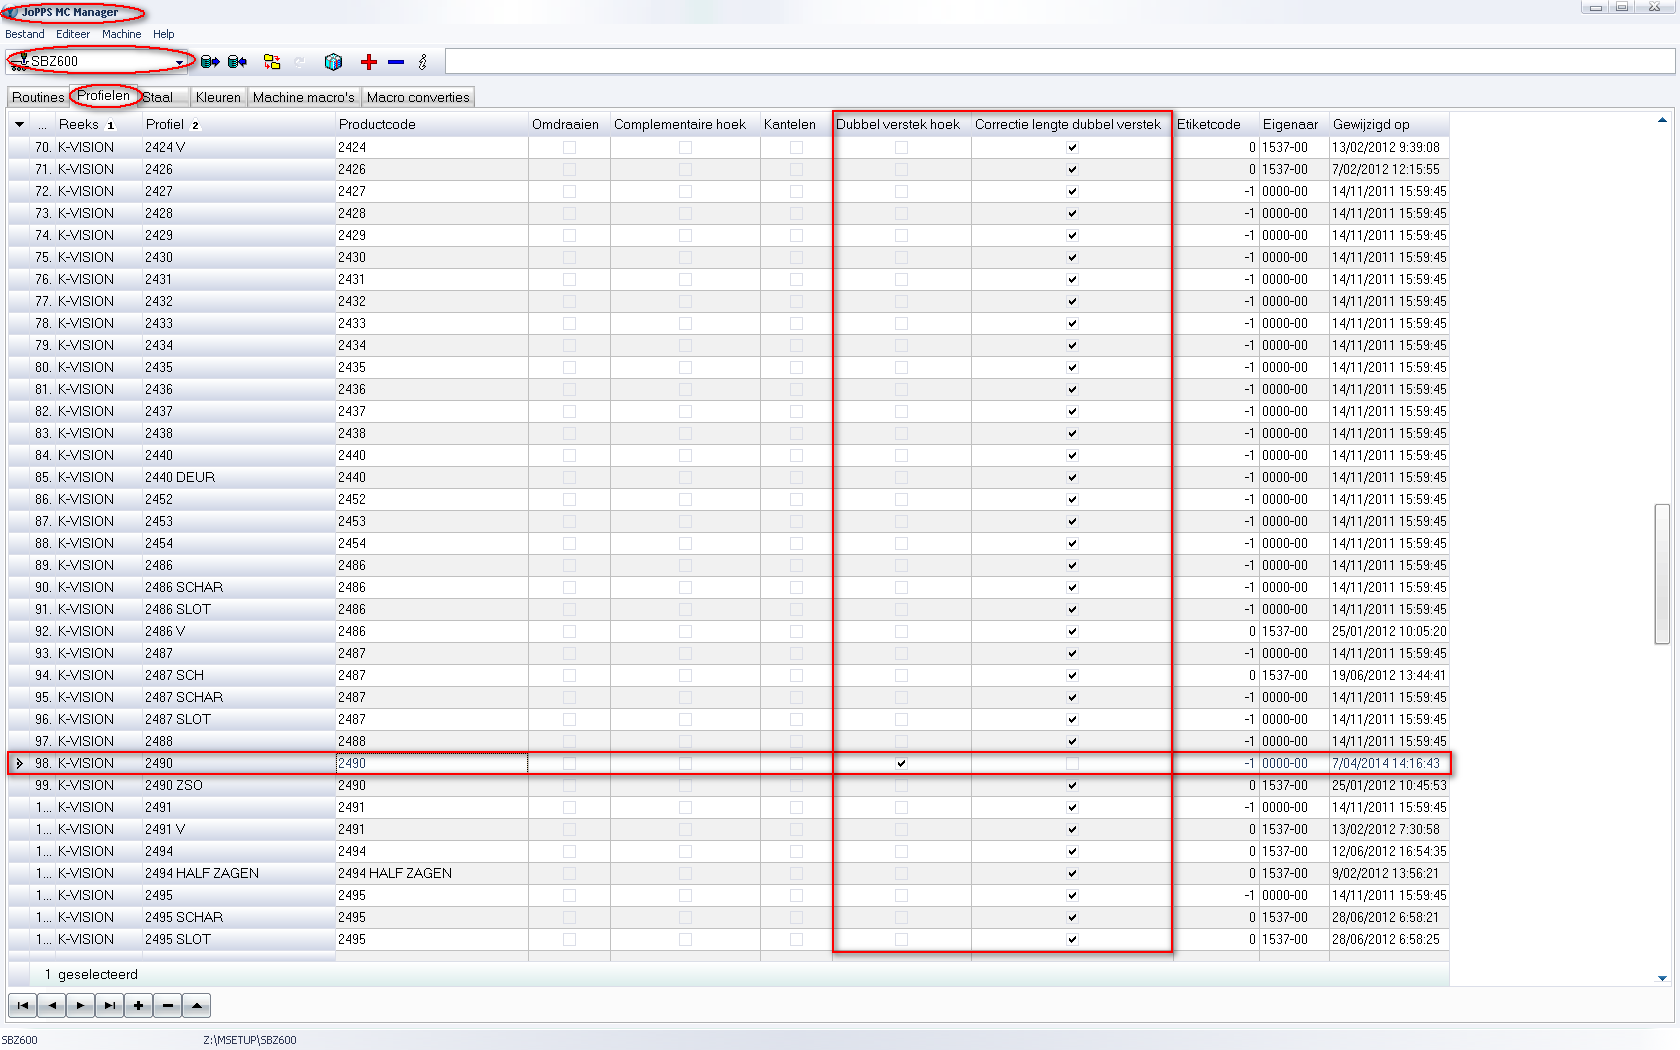The height and width of the screenshot is (1050, 1680).
Task: Click the greyed refresh arrow icon in toolbar
Action: point(300,62)
